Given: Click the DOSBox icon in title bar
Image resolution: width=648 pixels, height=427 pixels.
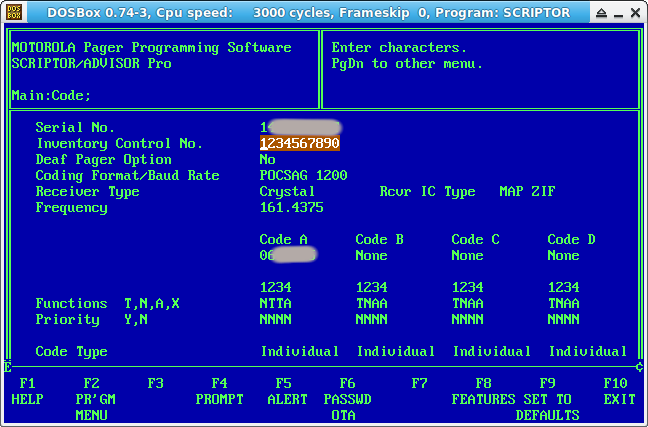Looking at the screenshot, I should point(14,12).
